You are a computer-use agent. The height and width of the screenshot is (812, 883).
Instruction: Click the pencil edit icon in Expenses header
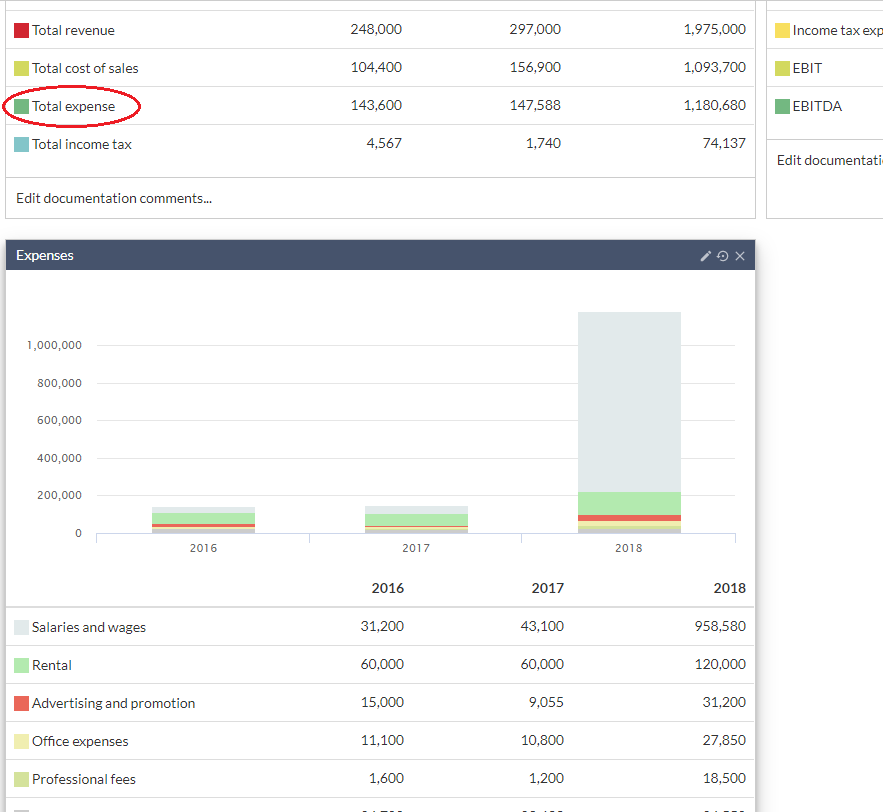pos(706,256)
